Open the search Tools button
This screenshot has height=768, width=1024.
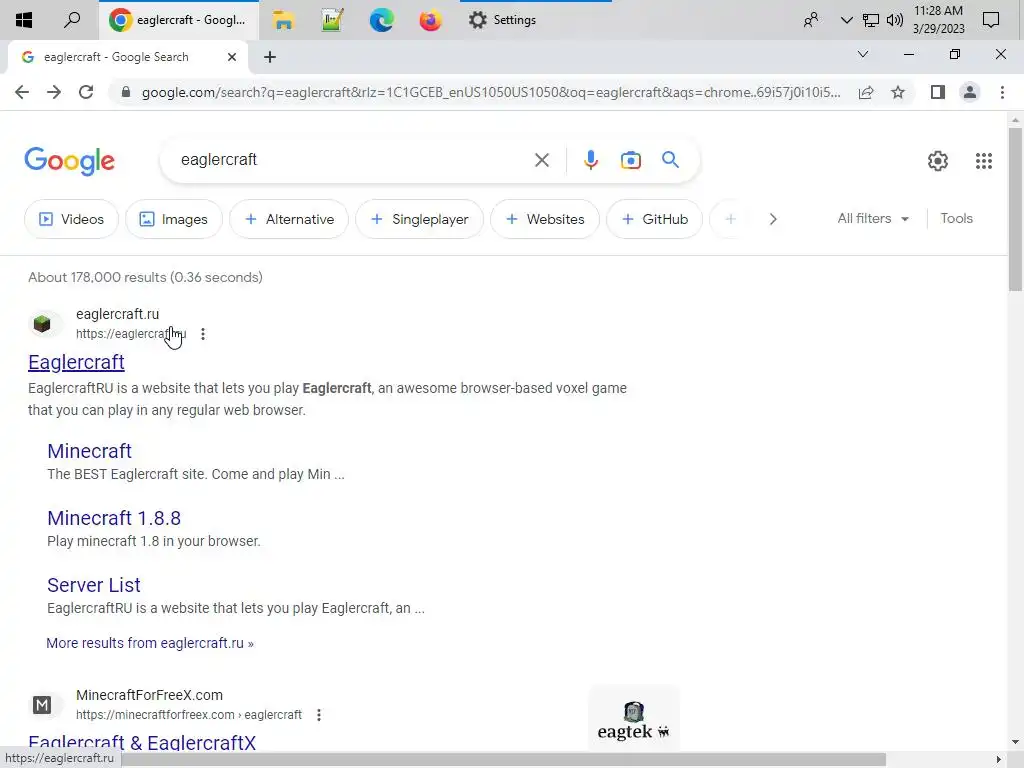coord(956,218)
